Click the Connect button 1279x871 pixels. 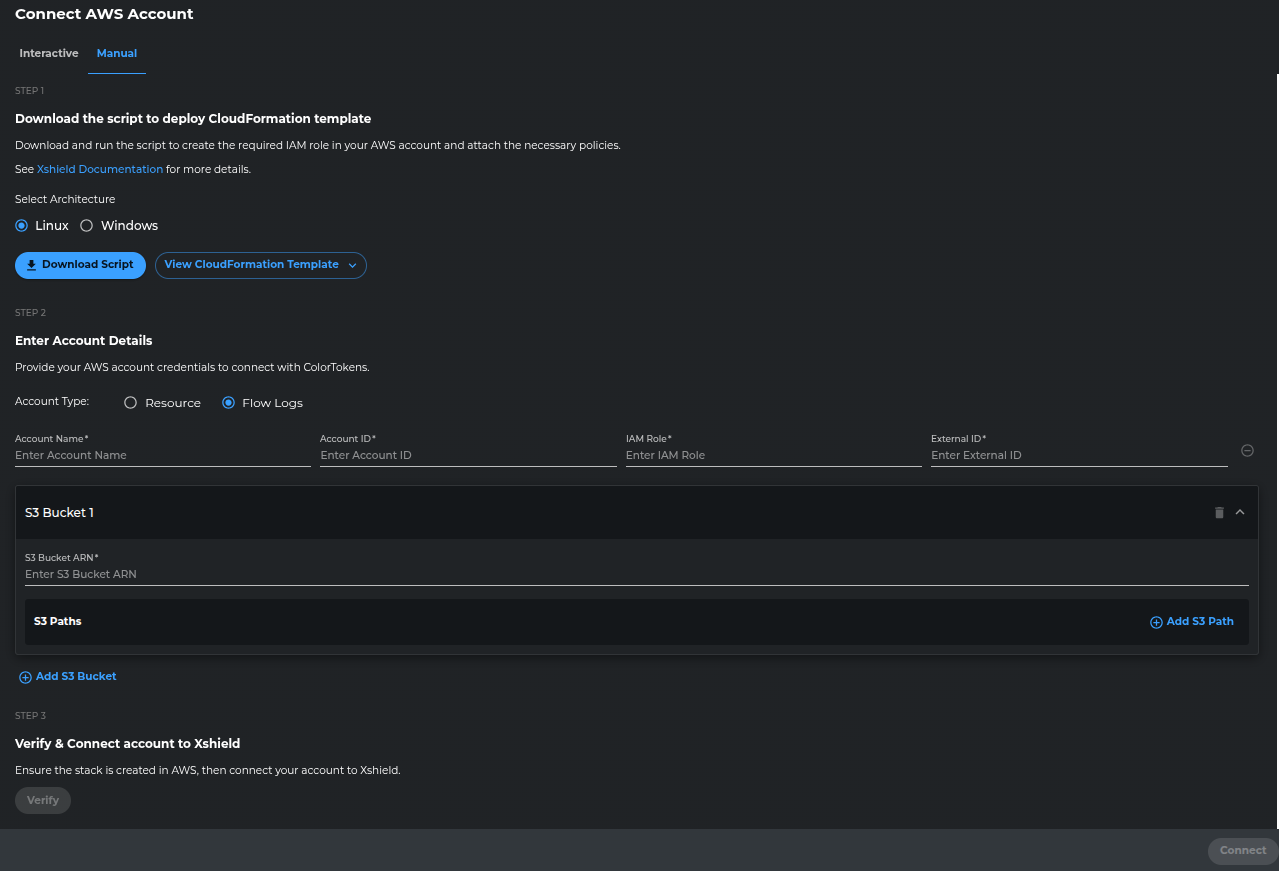[x=1242, y=851]
